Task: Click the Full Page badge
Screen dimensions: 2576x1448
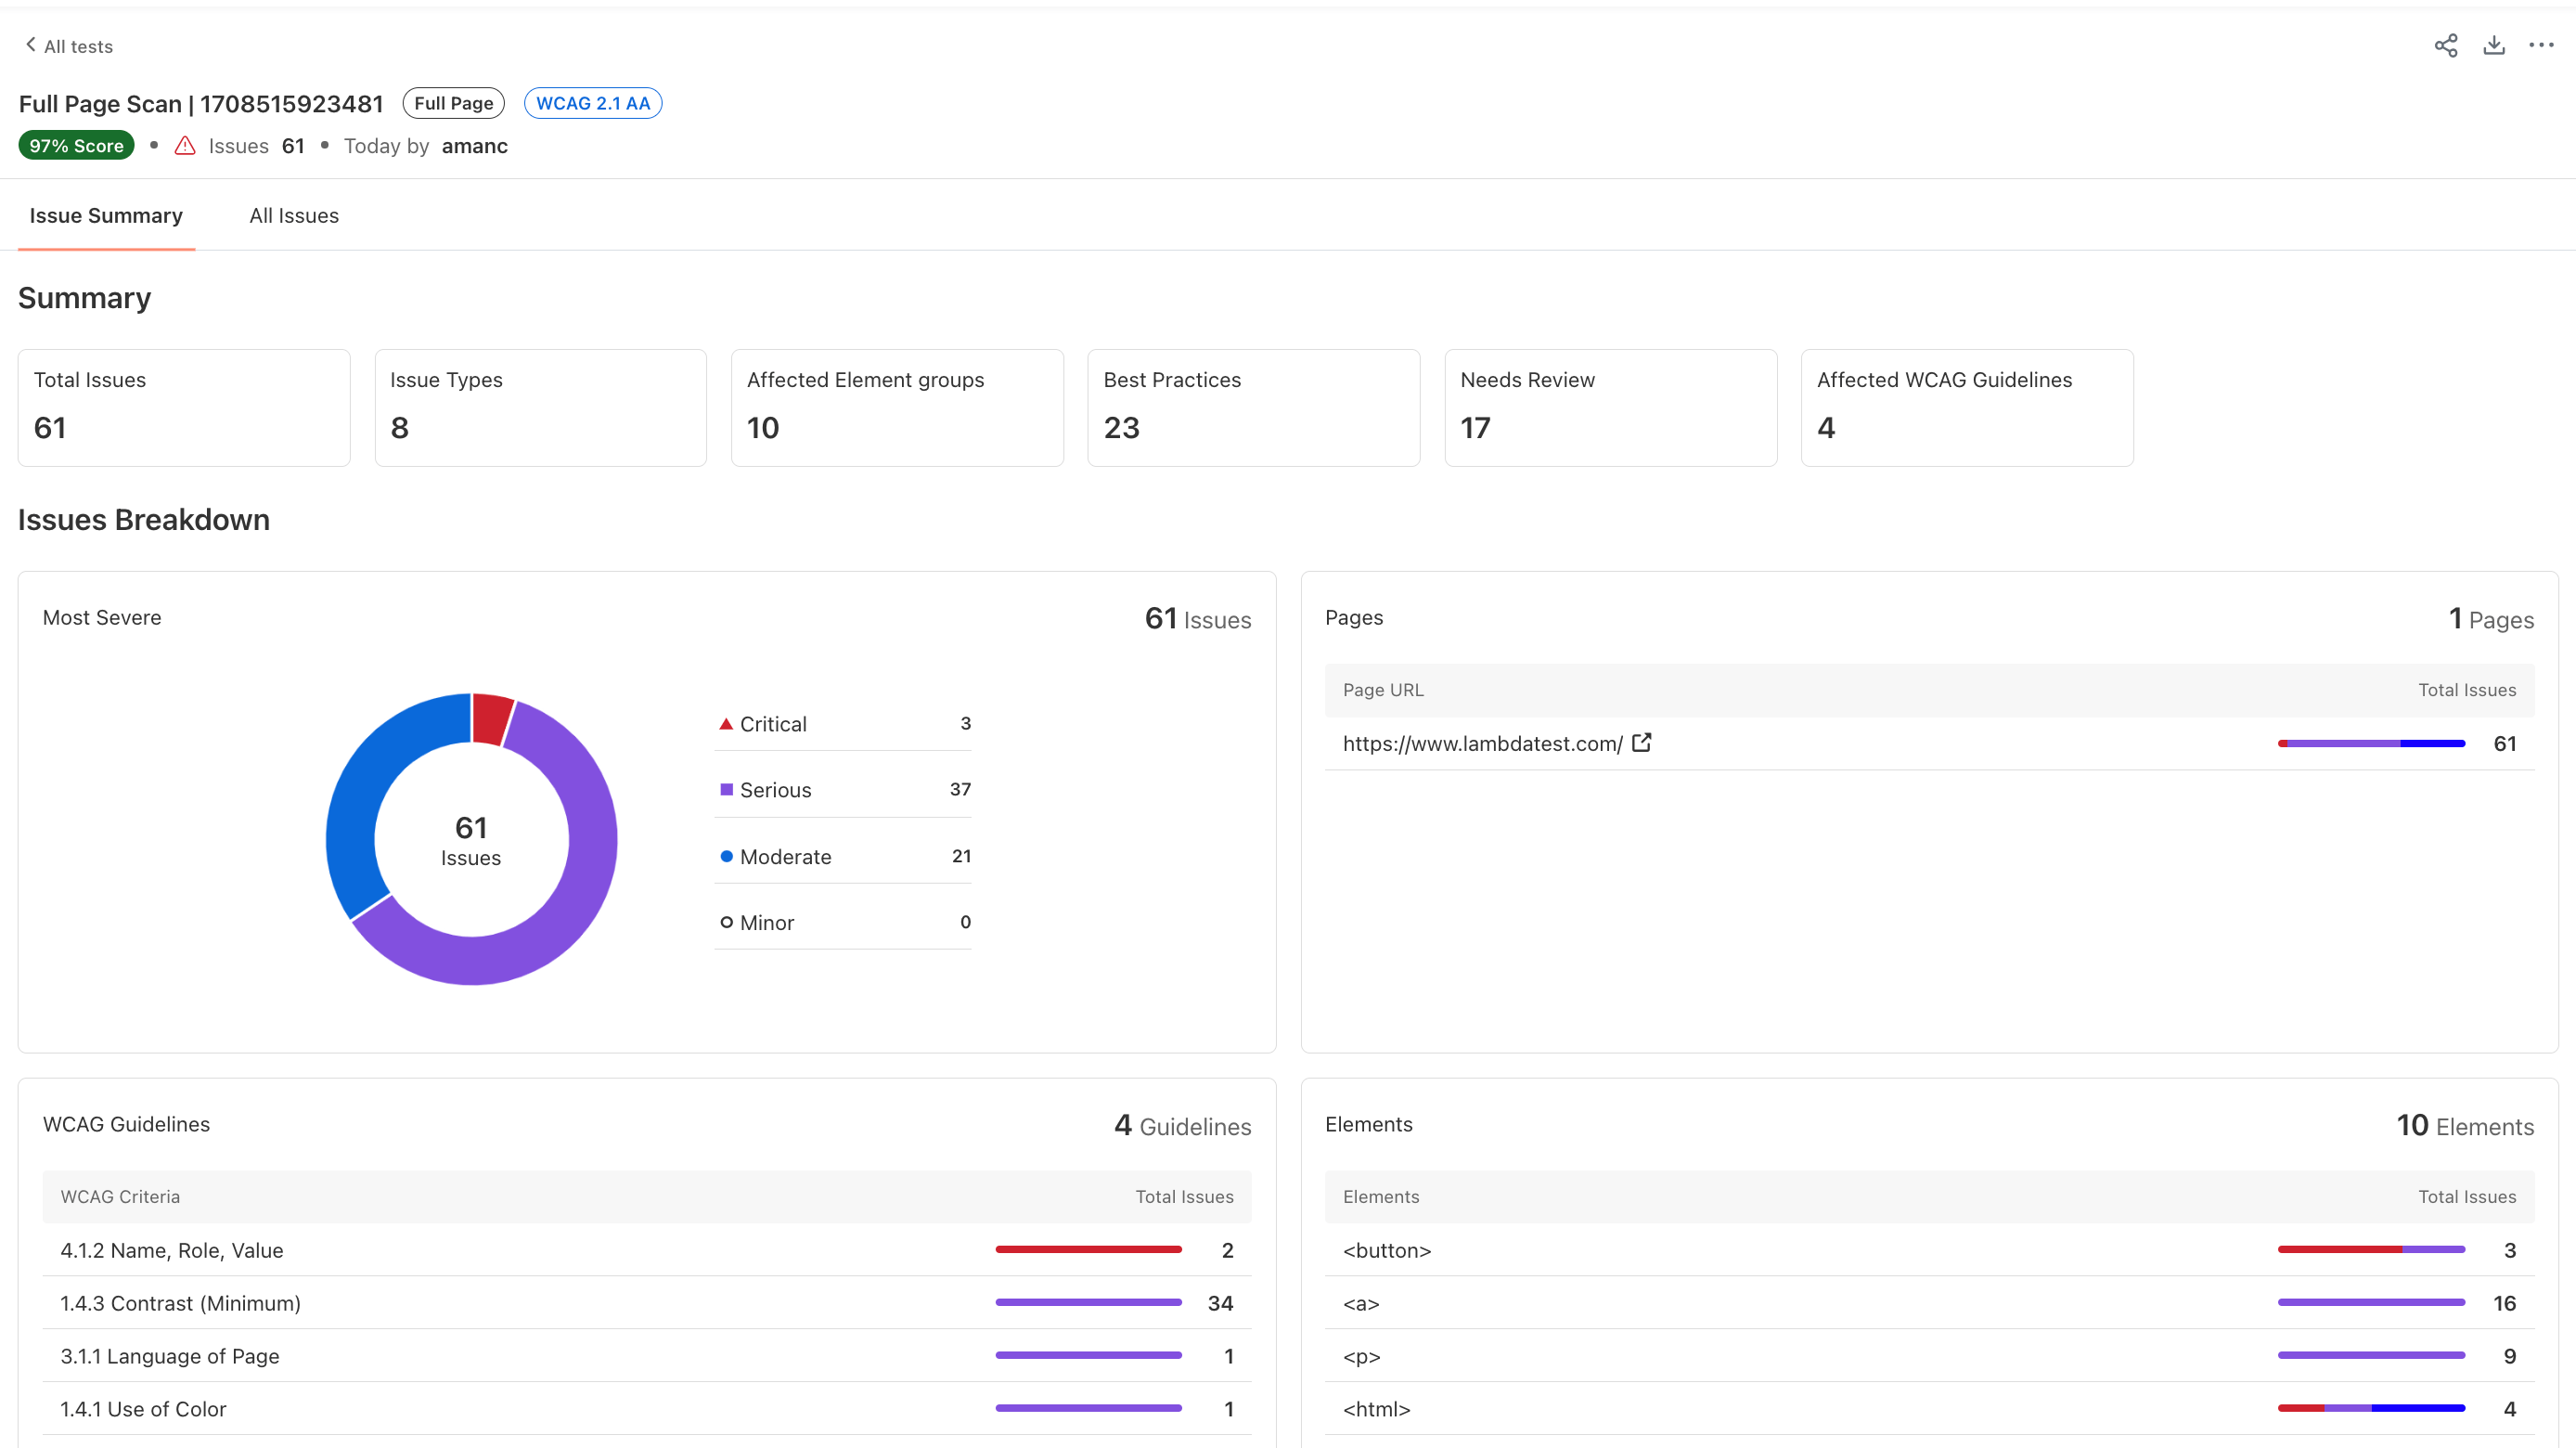Action: (453, 103)
